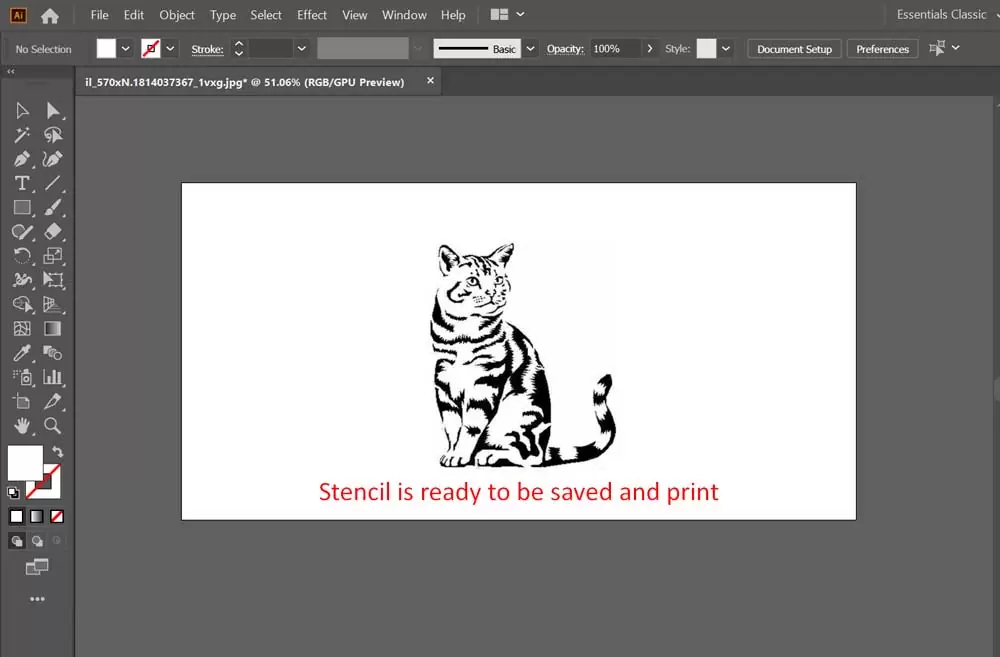This screenshot has width=1000, height=657.
Task: Go to the Home screen icon
Action: (49, 15)
